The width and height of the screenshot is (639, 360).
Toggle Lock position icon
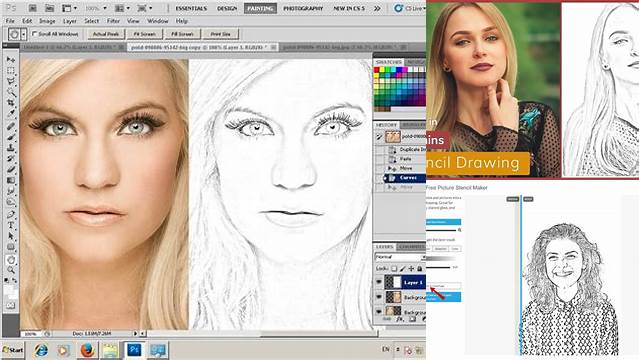click(411, 269)
